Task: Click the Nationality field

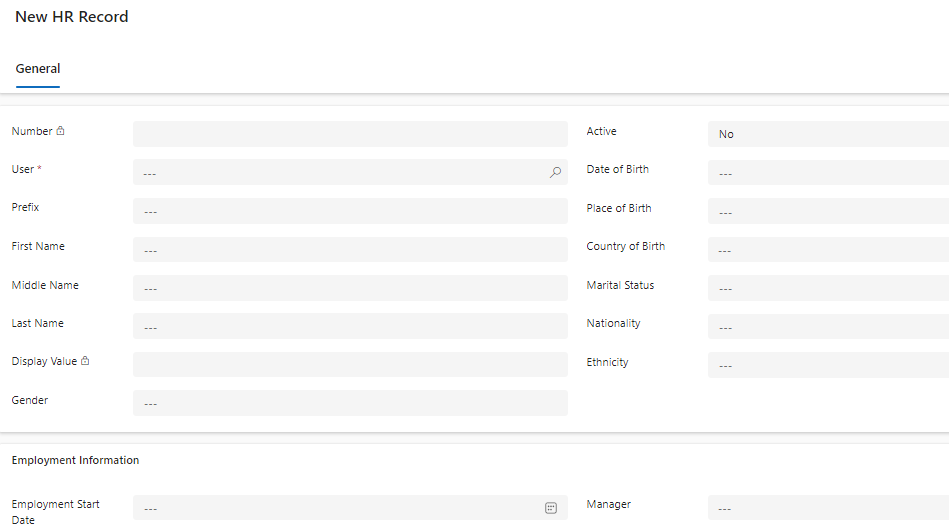Action: click(x=829, y=326)
